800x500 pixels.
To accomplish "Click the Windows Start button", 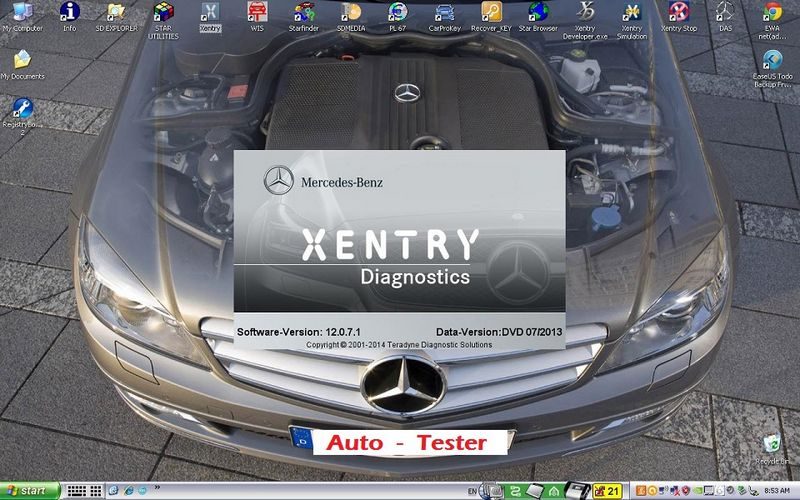I will tap(30, 491).
